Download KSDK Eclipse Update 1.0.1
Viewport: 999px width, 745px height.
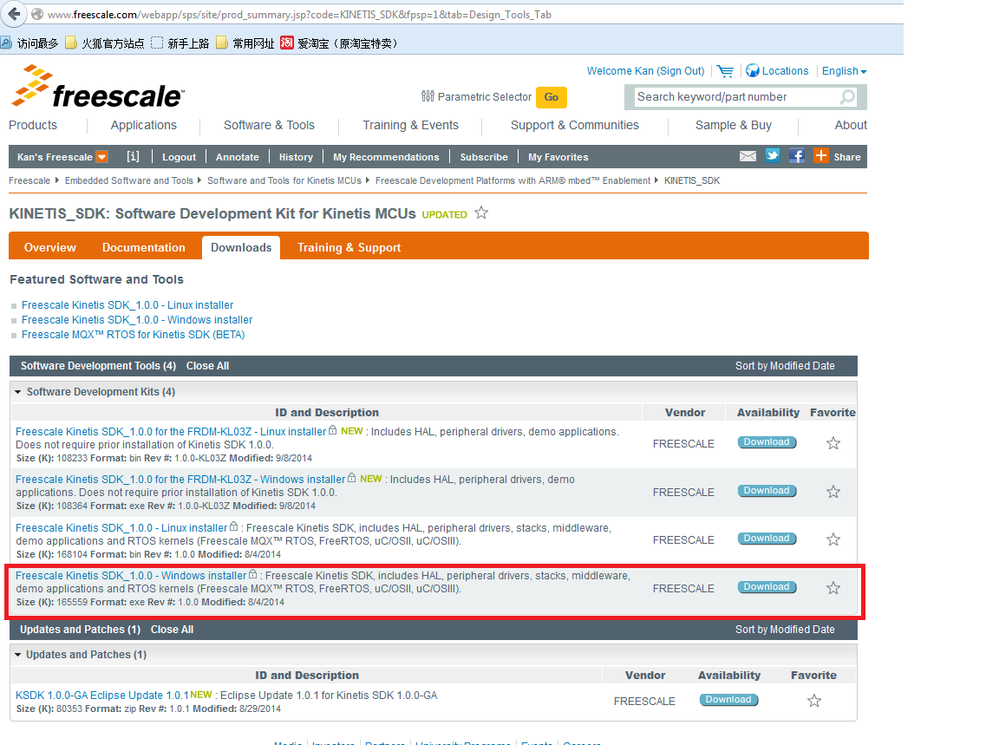point(728,700)
